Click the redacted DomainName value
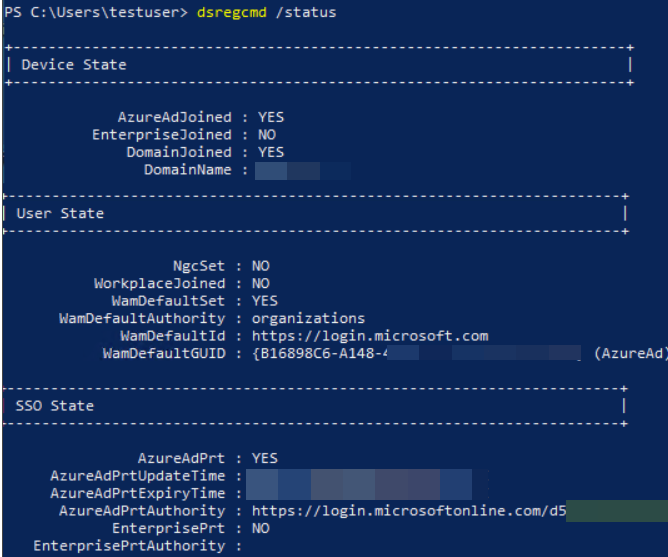This screenshot has width=668, height=557. tap(303, 170)
